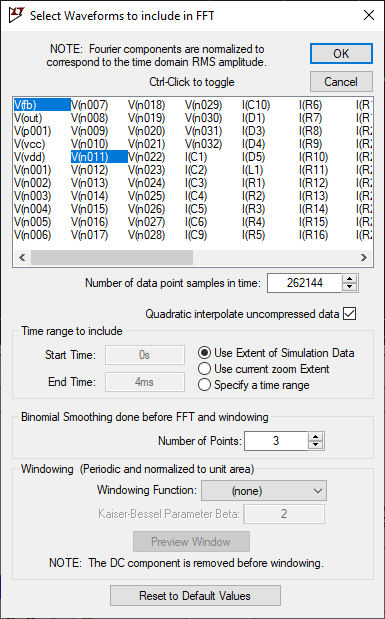Click Reset to Default Values
Image resolution: width=385 pixels, height=619 pixels.
point(195,596)
